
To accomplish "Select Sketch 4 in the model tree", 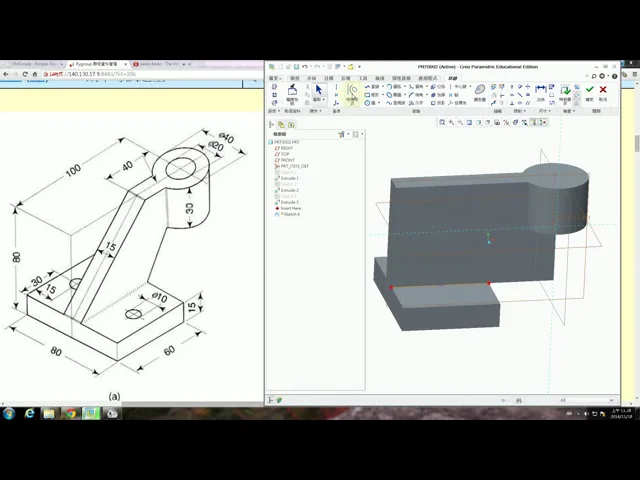I will click(288, 214).
